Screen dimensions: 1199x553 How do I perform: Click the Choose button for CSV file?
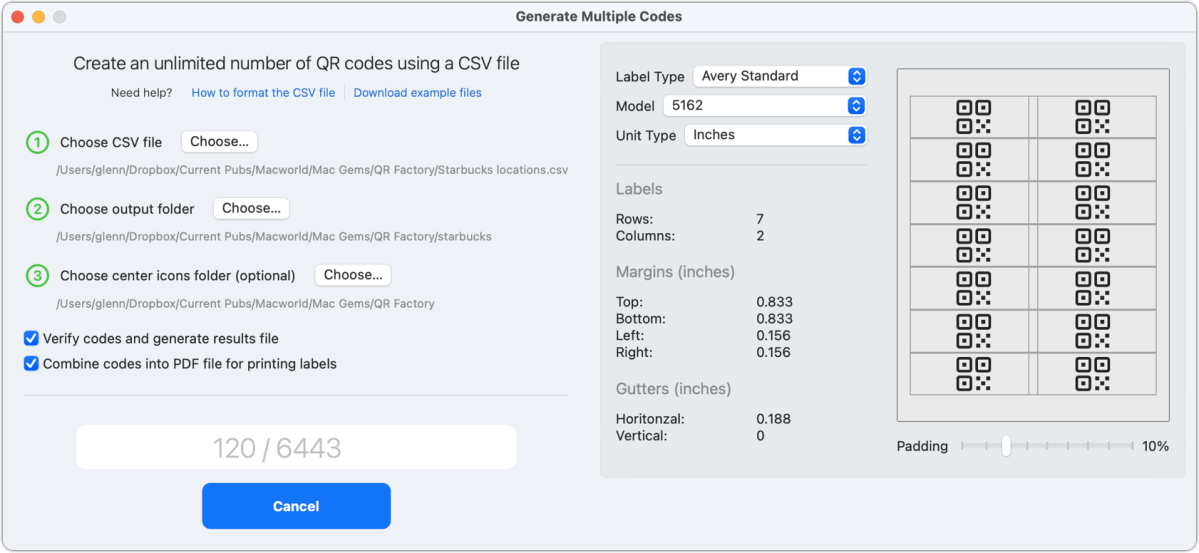(219, 142)
